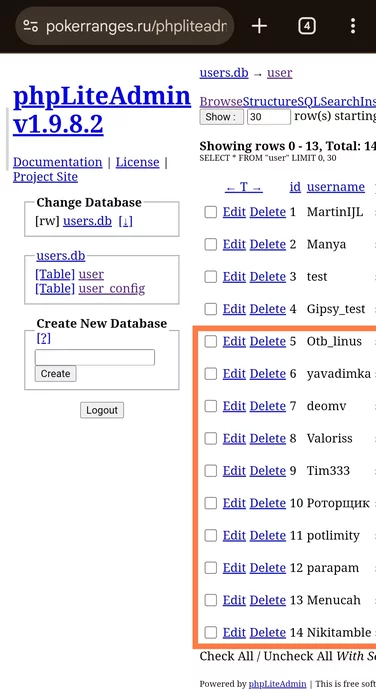This screenshot has height=700, width=376.
Task: Click the download arrow next to users.db
Action: coord(125,221)
